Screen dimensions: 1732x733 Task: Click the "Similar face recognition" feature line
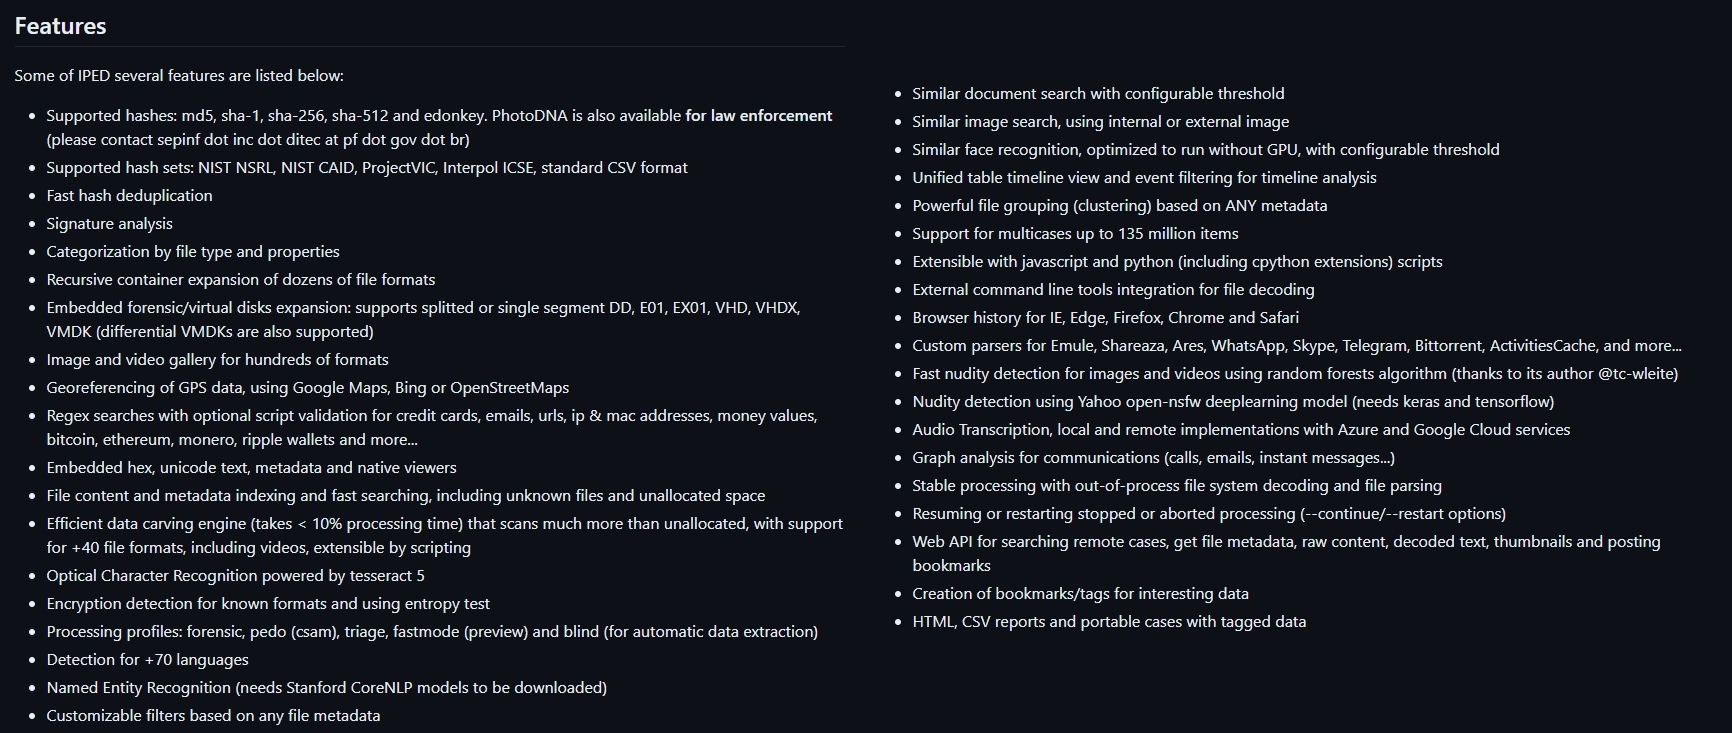(1205, 150)
